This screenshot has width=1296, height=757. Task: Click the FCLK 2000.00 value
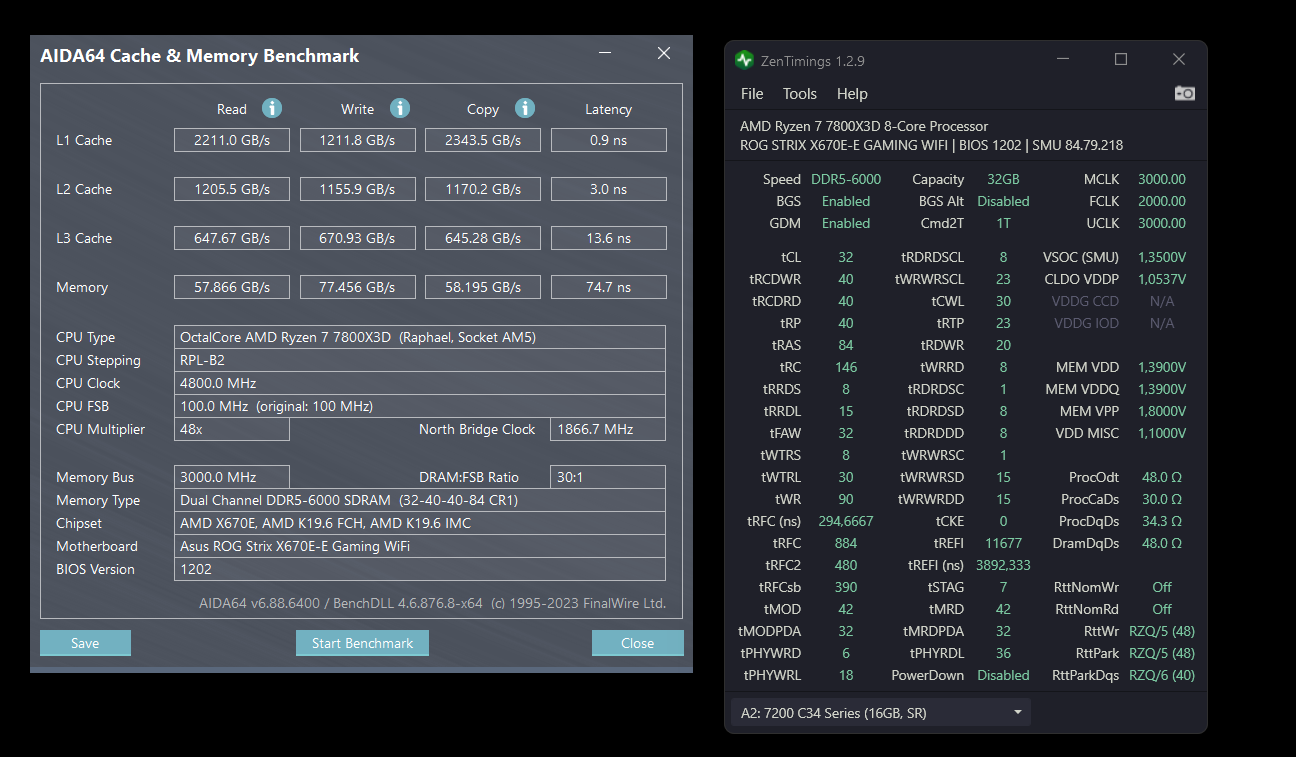tap(1162, 201)
